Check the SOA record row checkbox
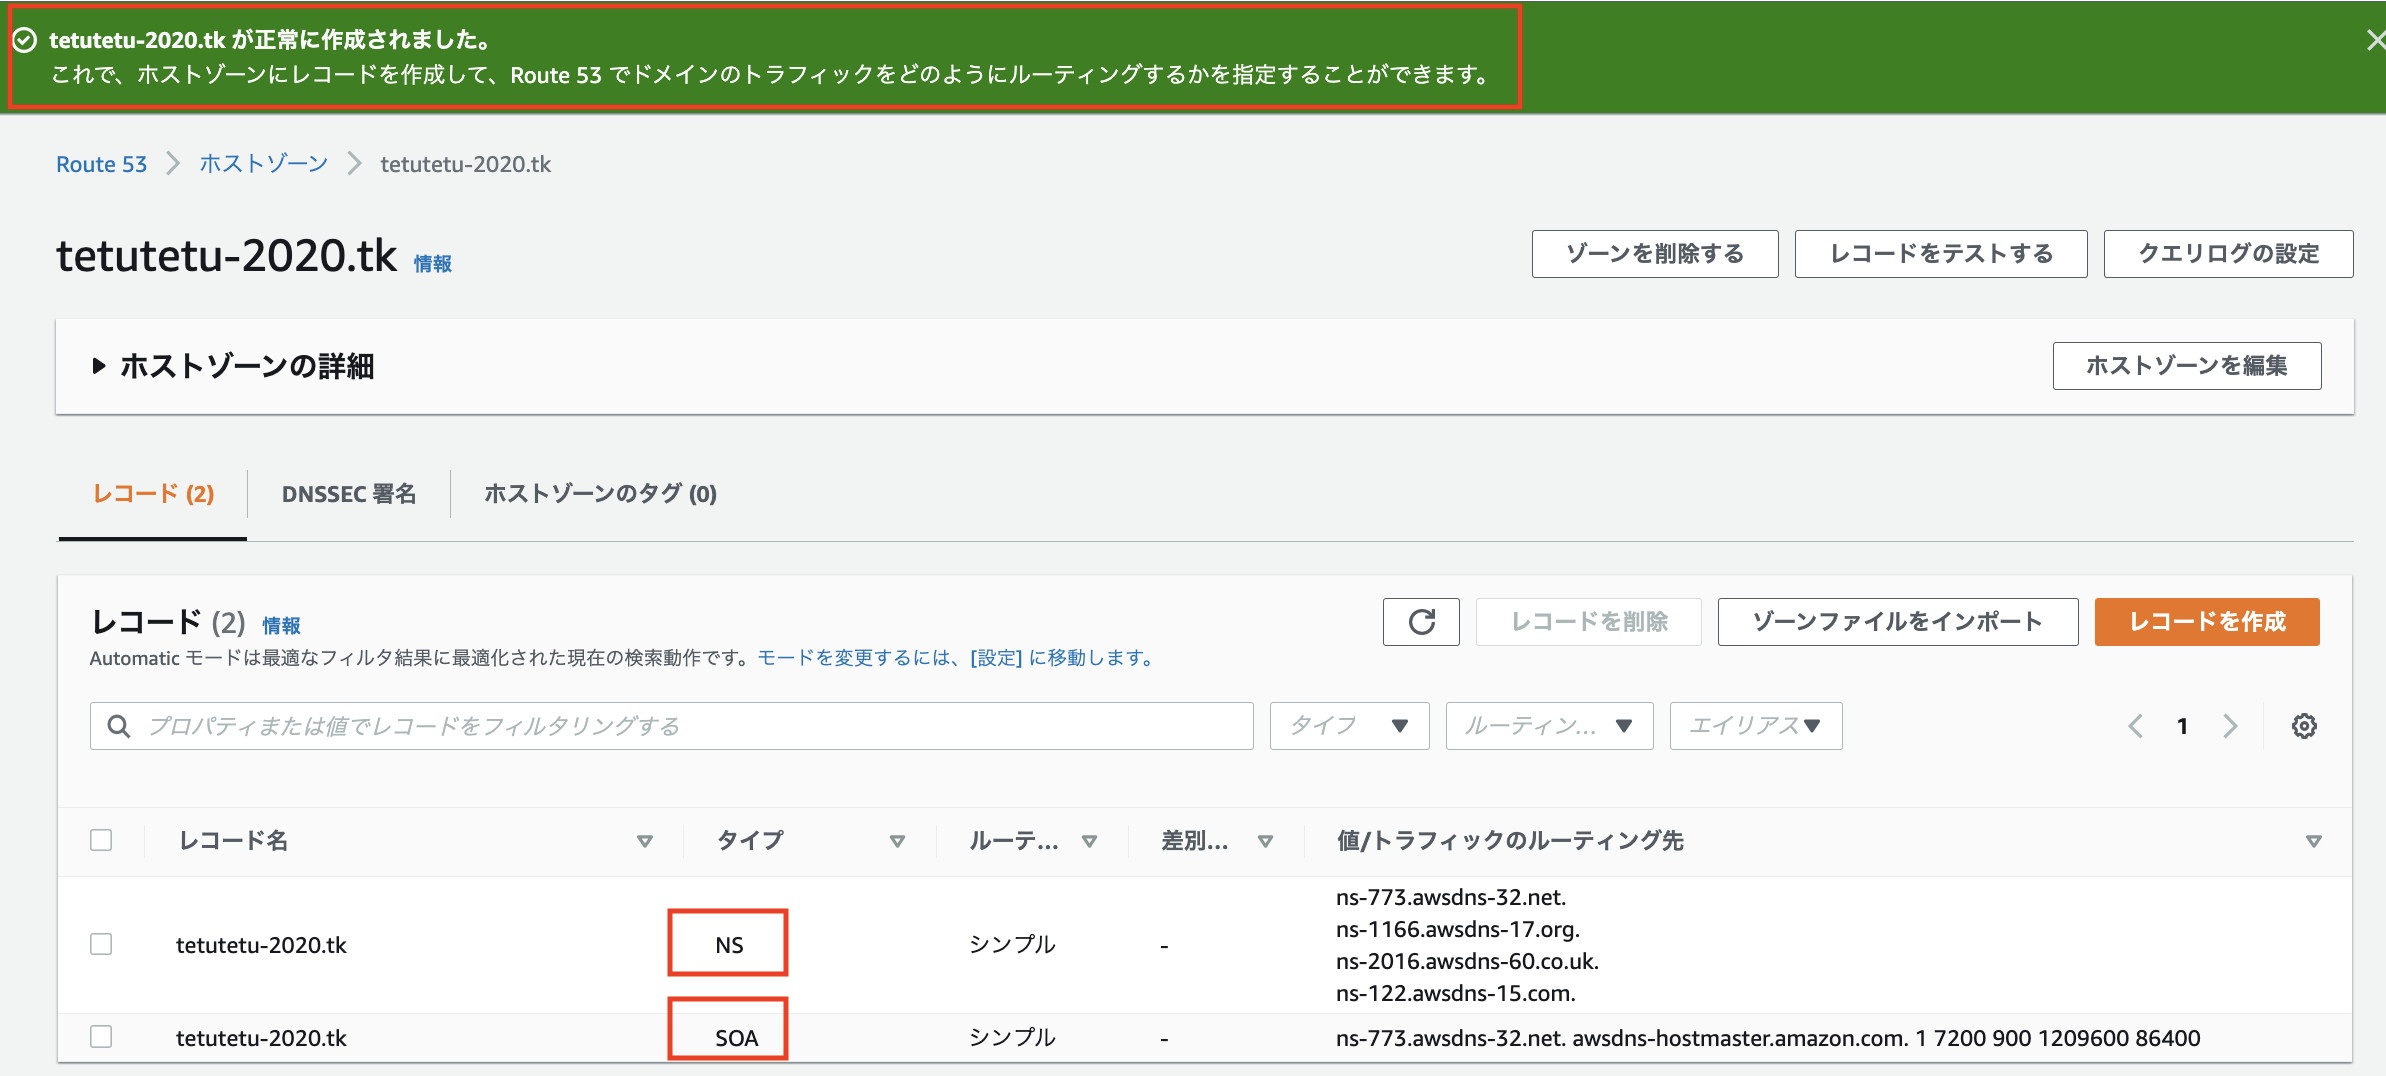This screenshot has width=2386, height=1076. [x=101, y=1037]
